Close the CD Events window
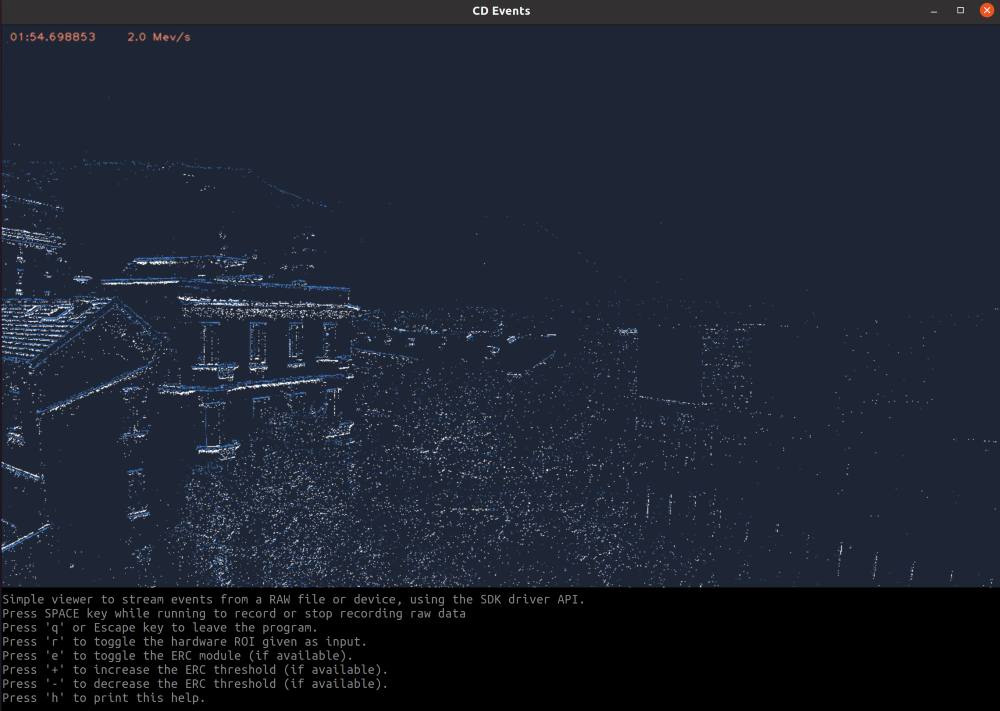Screen dimensions: 1000x711 point(987,10)
